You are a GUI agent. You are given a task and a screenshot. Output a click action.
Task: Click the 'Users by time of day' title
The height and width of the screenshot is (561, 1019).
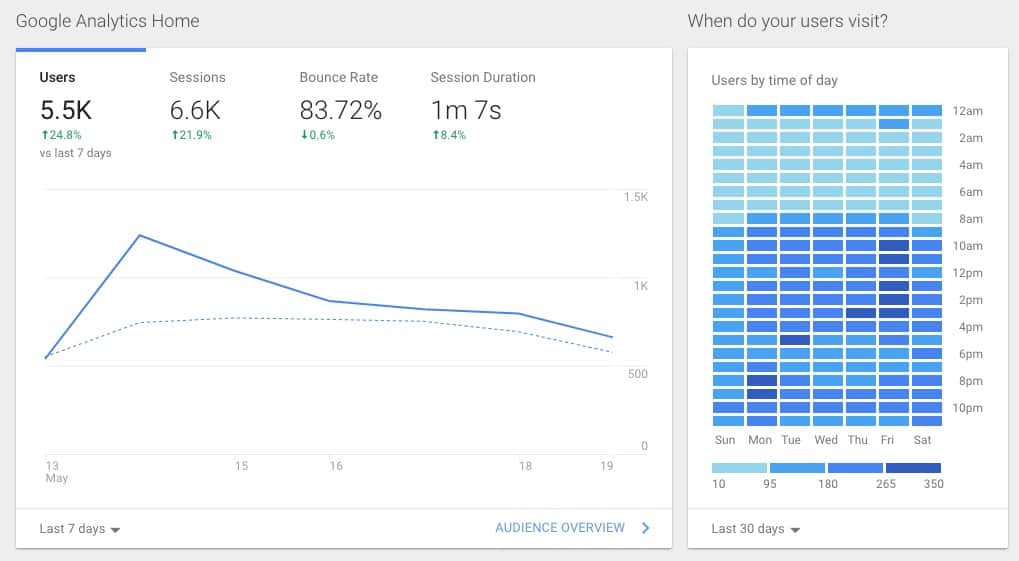[x=774, y=80]
